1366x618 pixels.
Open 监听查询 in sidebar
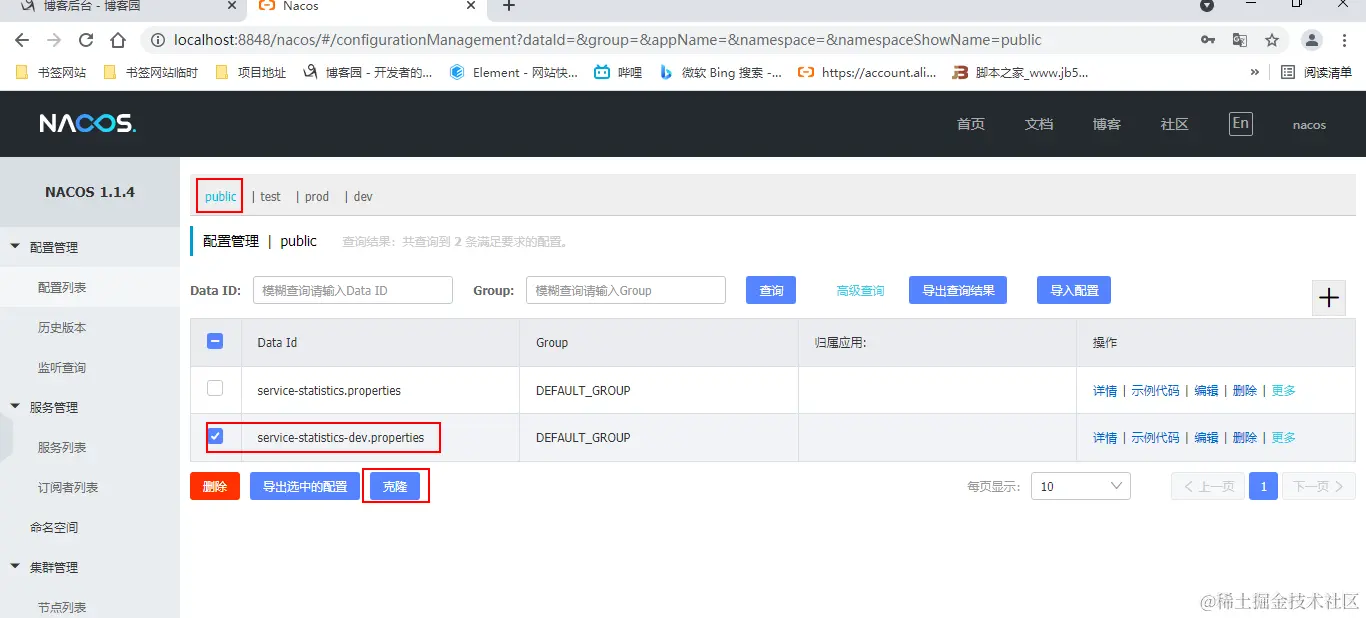(62, 367)
